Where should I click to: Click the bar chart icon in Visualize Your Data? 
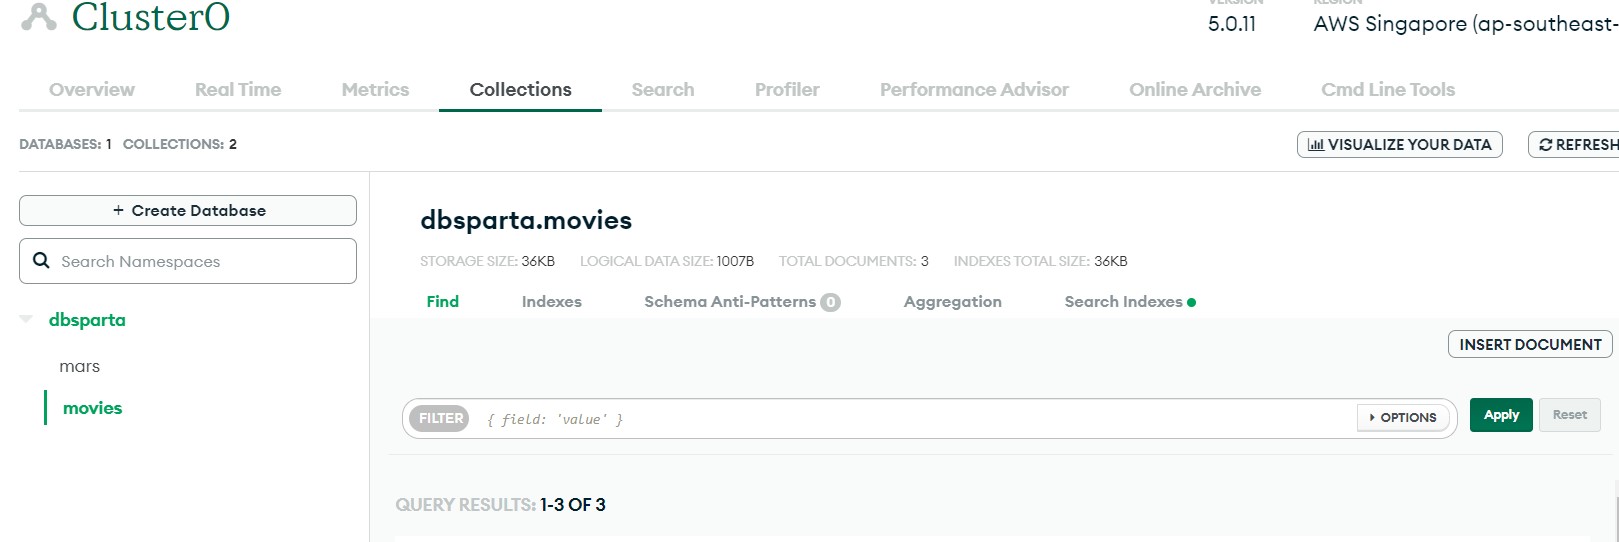(x=1316, y=145)
